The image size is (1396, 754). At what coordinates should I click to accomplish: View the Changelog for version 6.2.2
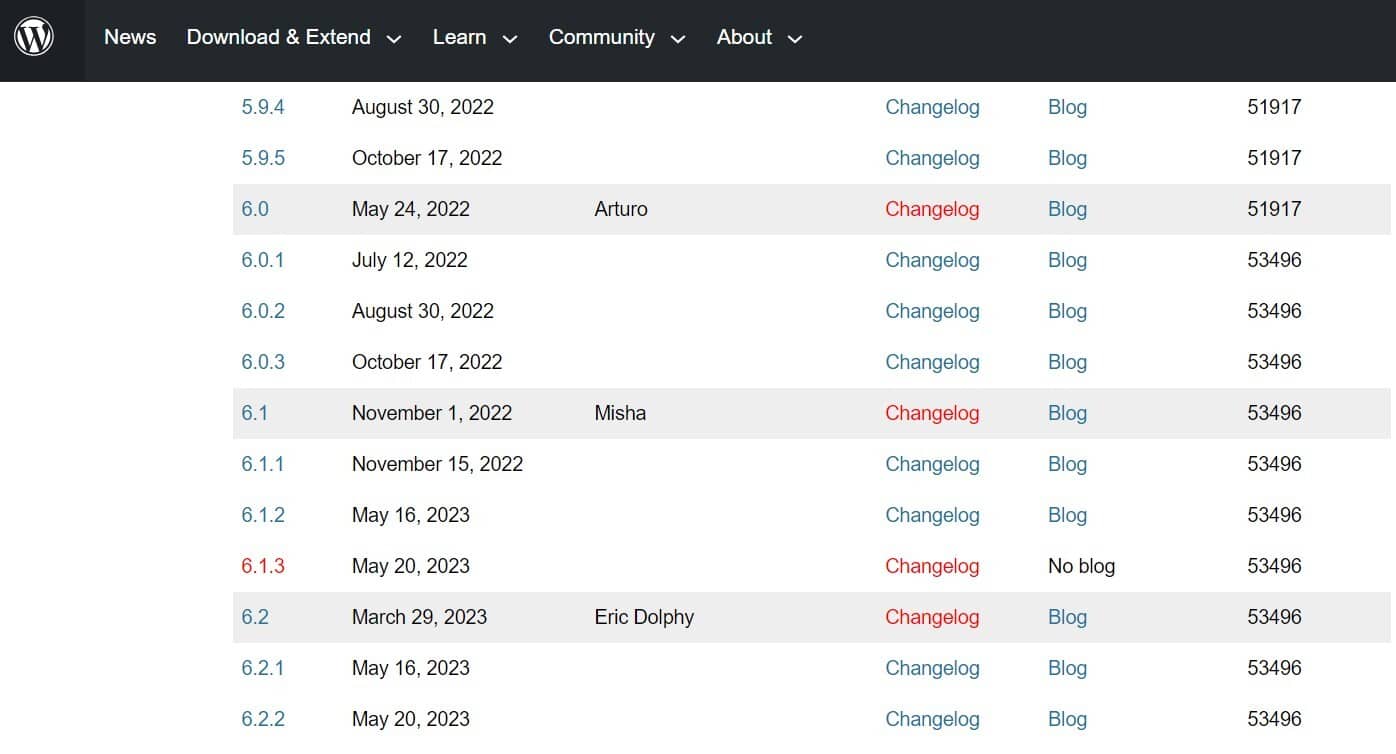pyautogui.click(x=932, y=719)
